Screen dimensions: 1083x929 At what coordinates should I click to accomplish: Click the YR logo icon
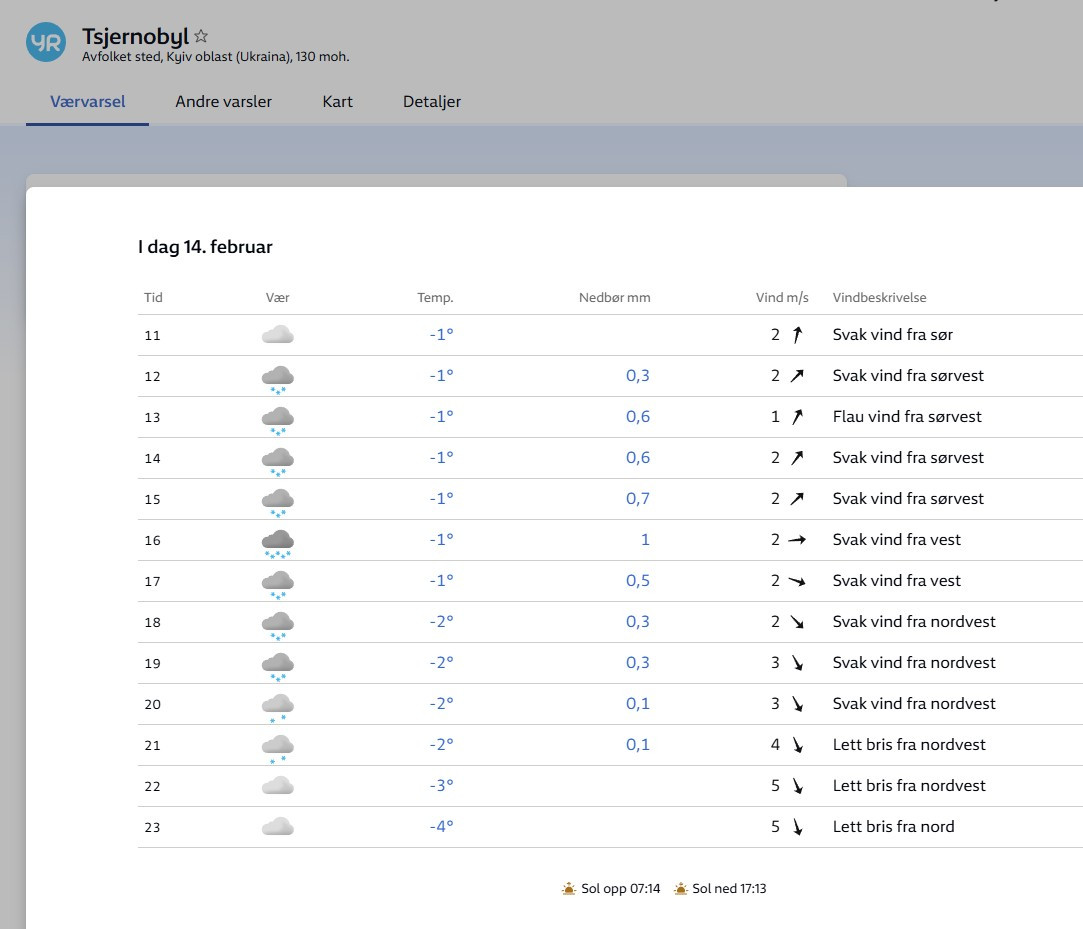point(46,42)
